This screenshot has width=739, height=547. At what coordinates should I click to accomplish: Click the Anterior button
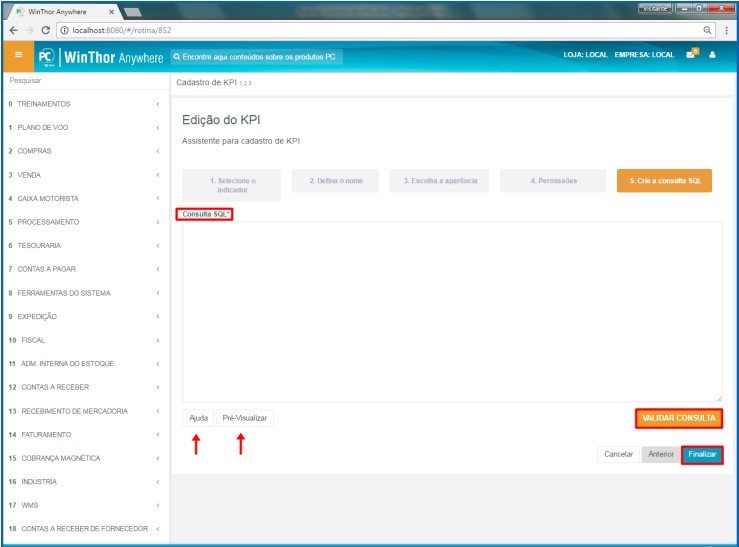pos(661,454)
